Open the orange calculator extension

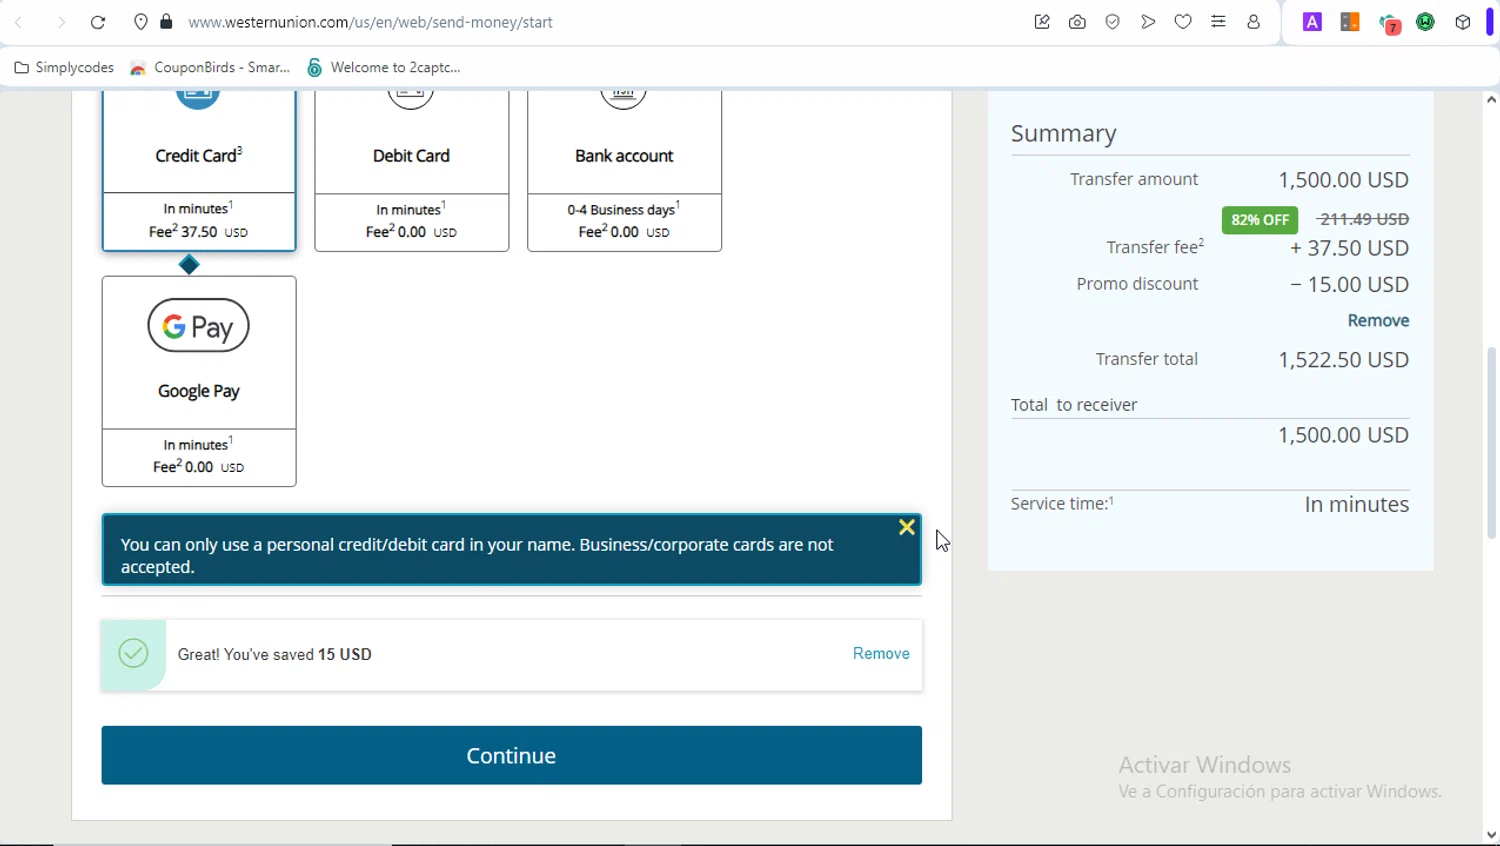(1350, 22)
